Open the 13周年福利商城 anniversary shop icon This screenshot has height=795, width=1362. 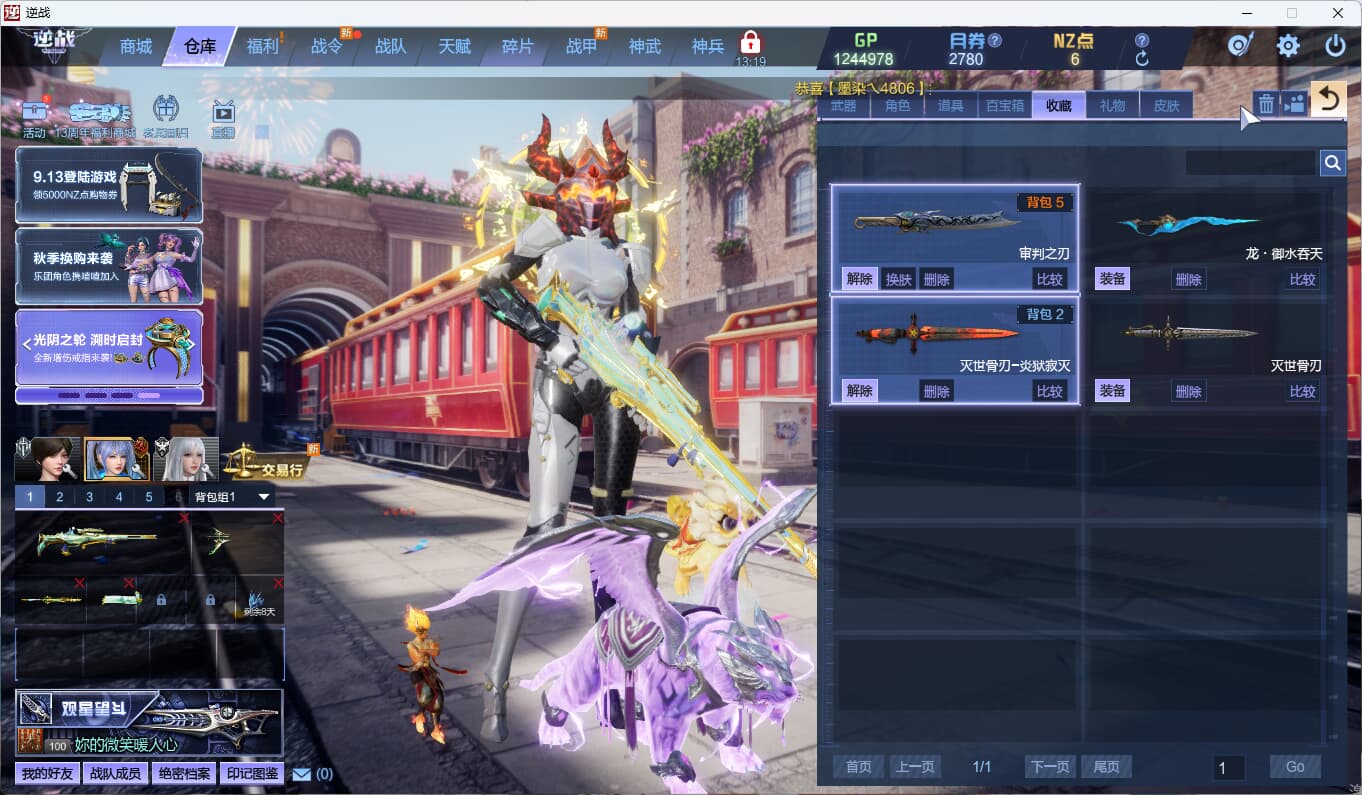(94, 117)
